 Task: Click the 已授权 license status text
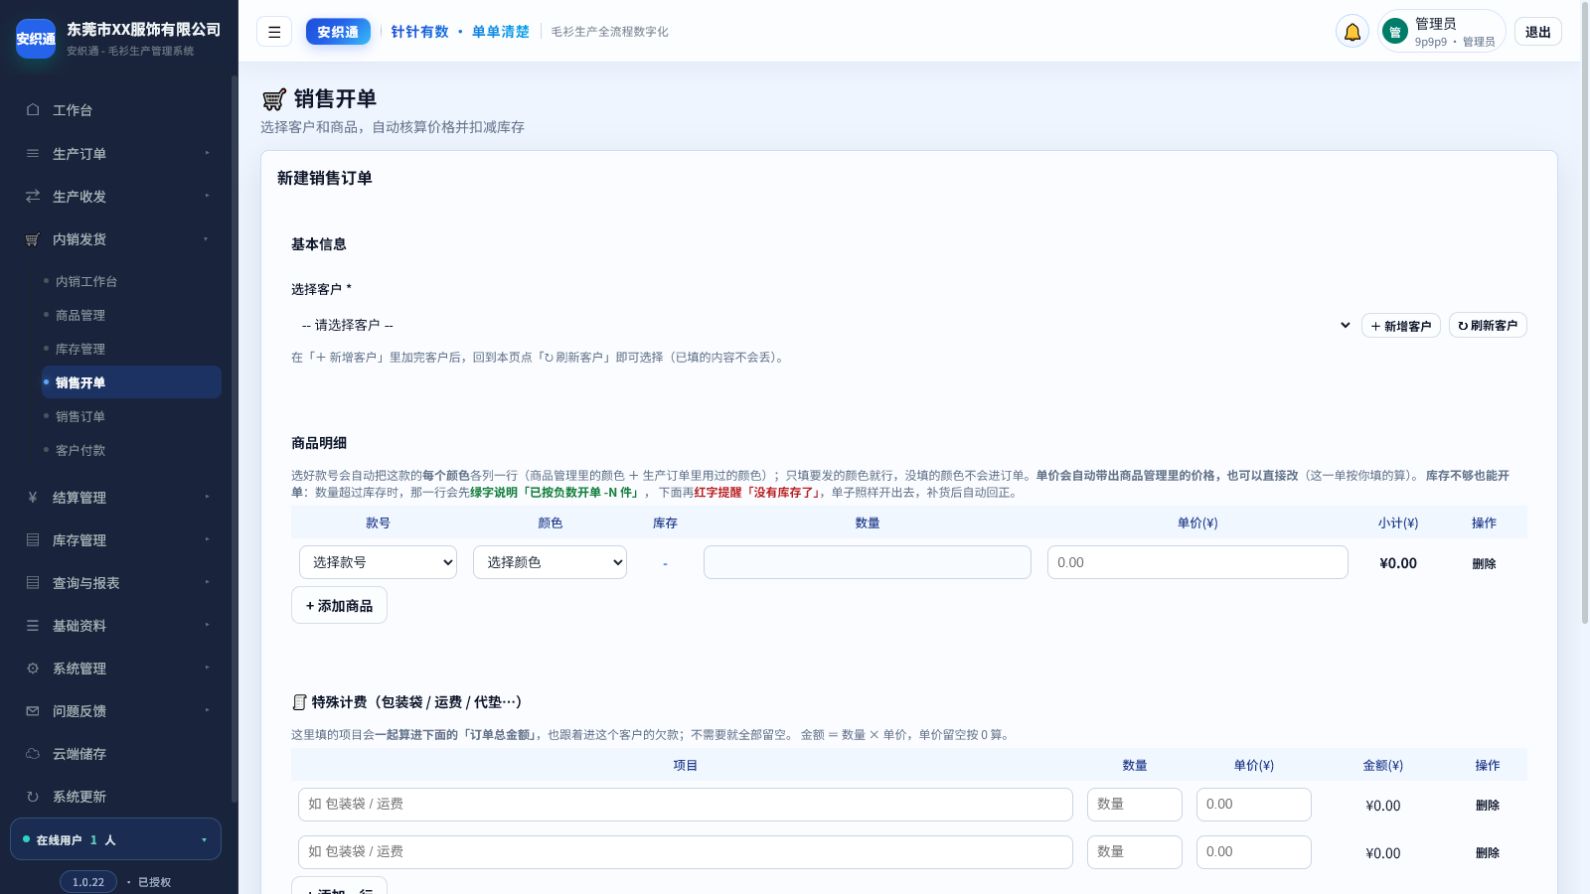click(x=154, y=882)
